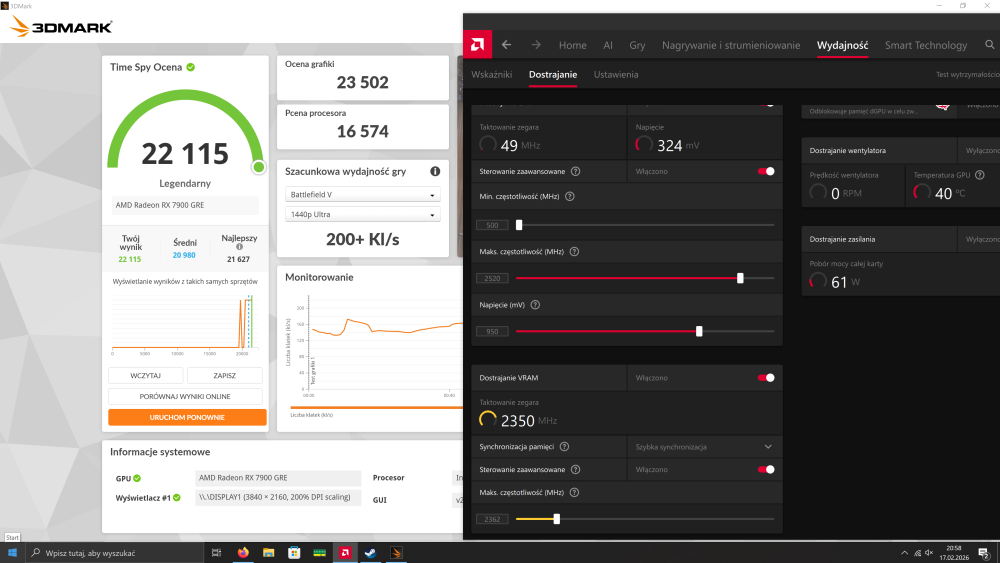Open the Gry tab in Adrenalin
The height and width of the screenshot is (563, 1000).
(x=637, y=45)
